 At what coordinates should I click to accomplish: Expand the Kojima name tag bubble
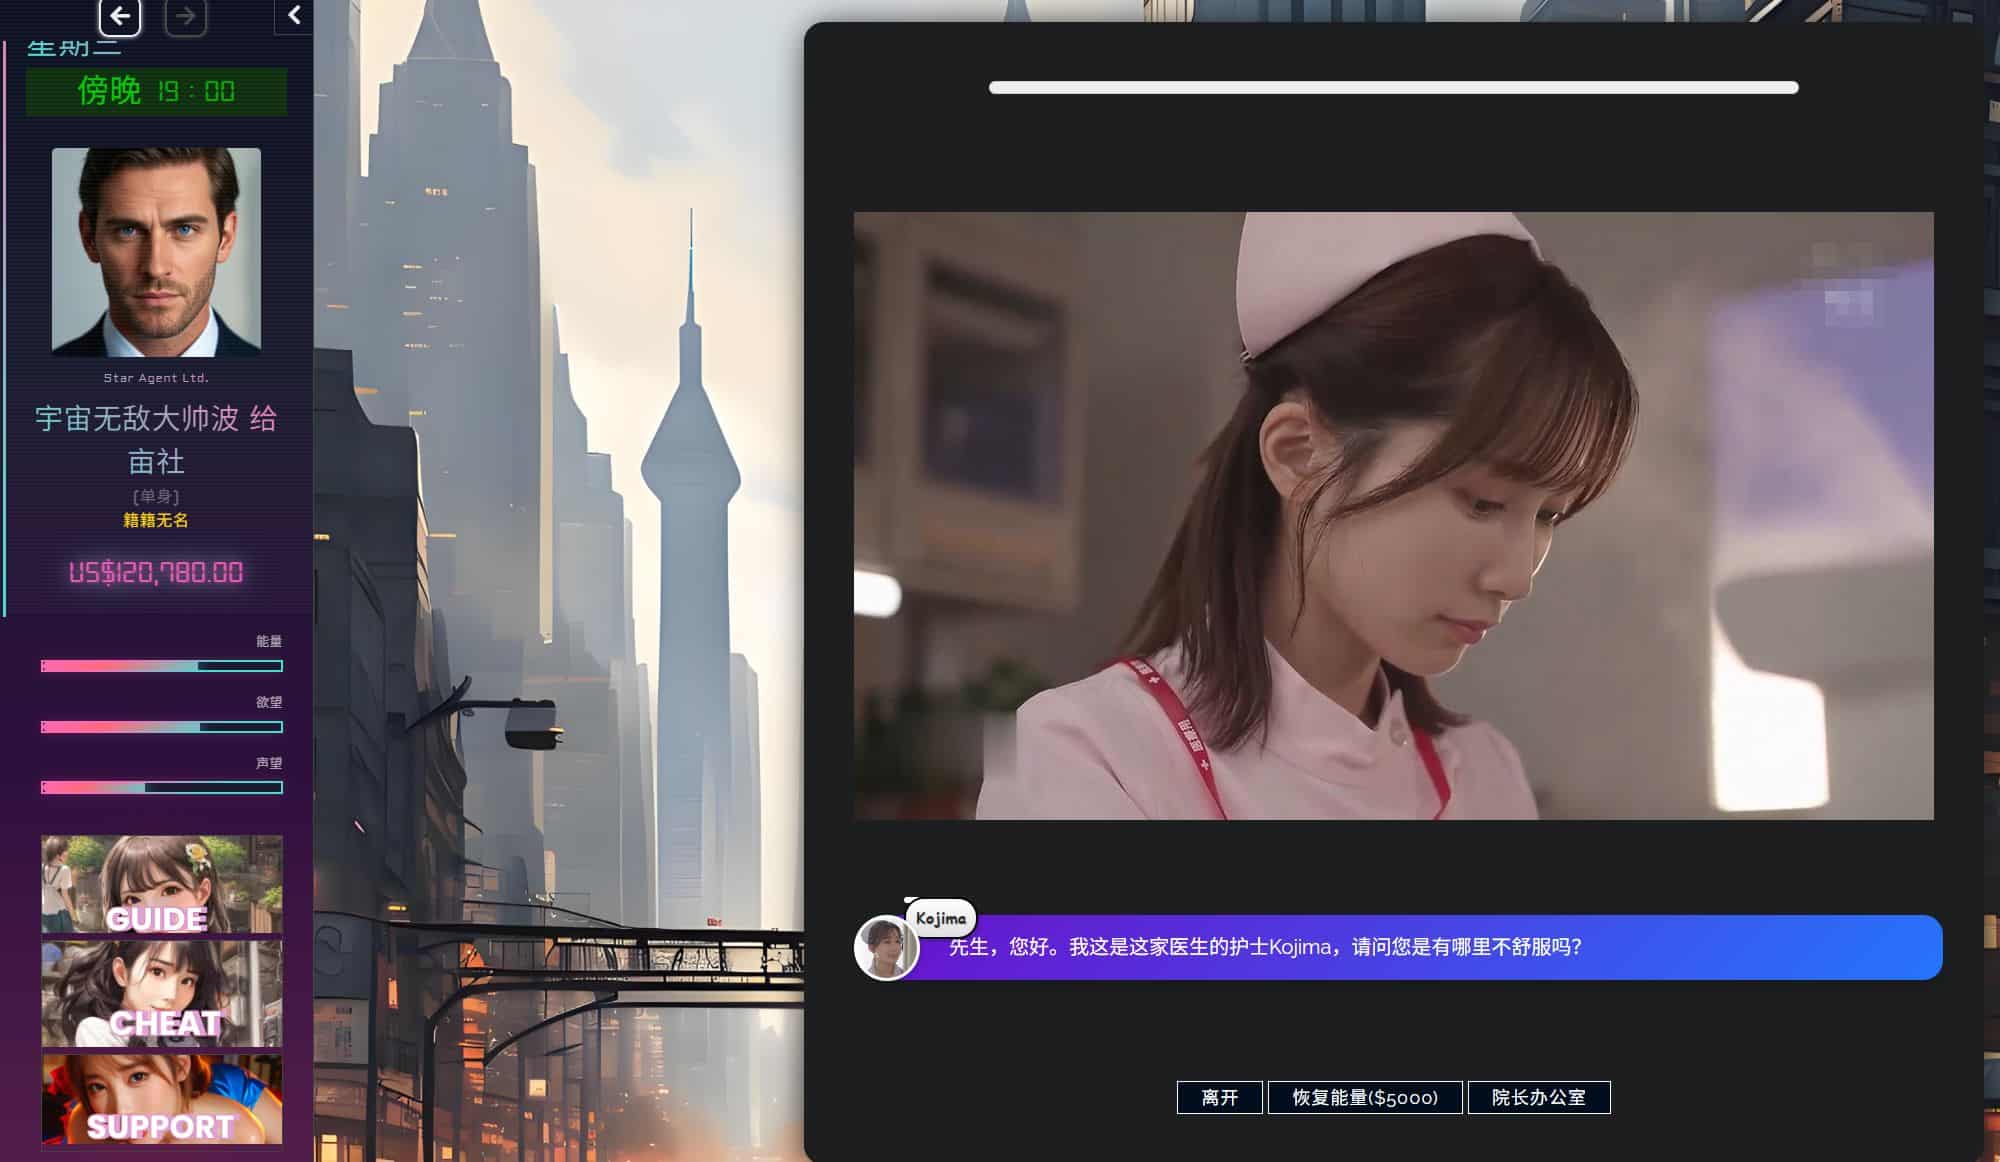pyautogui.click(x=939, y=917)
